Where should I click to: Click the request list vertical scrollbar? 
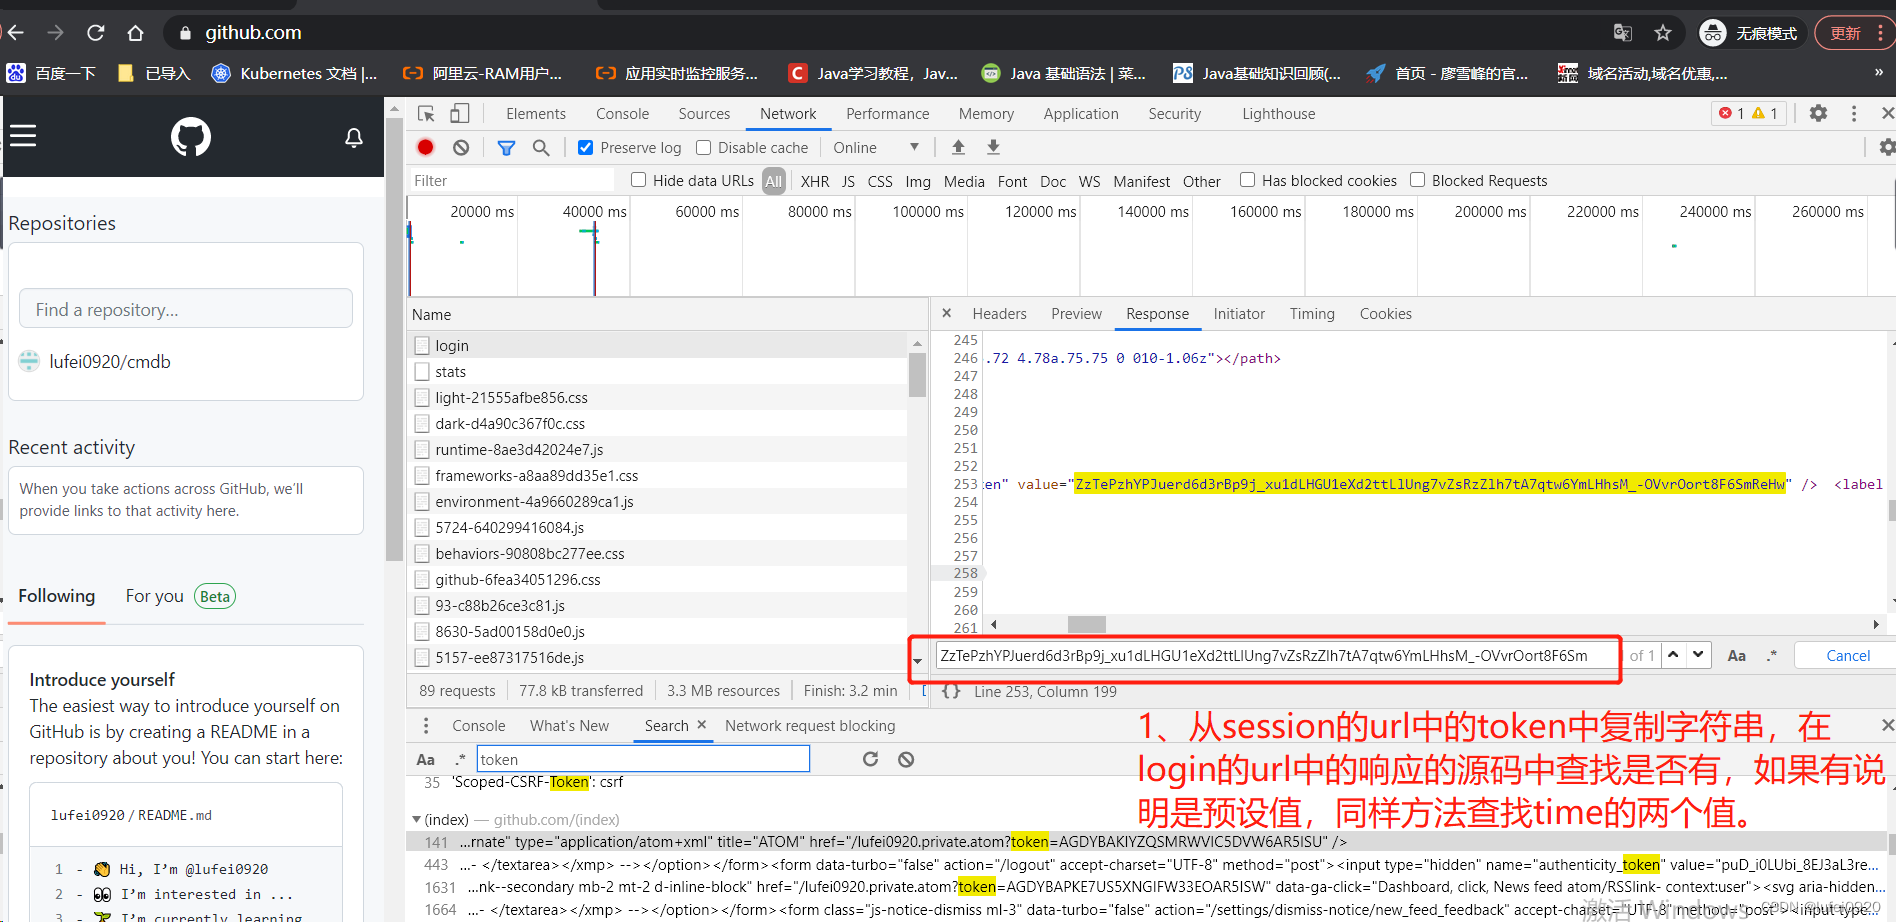(x=917, y=376)
